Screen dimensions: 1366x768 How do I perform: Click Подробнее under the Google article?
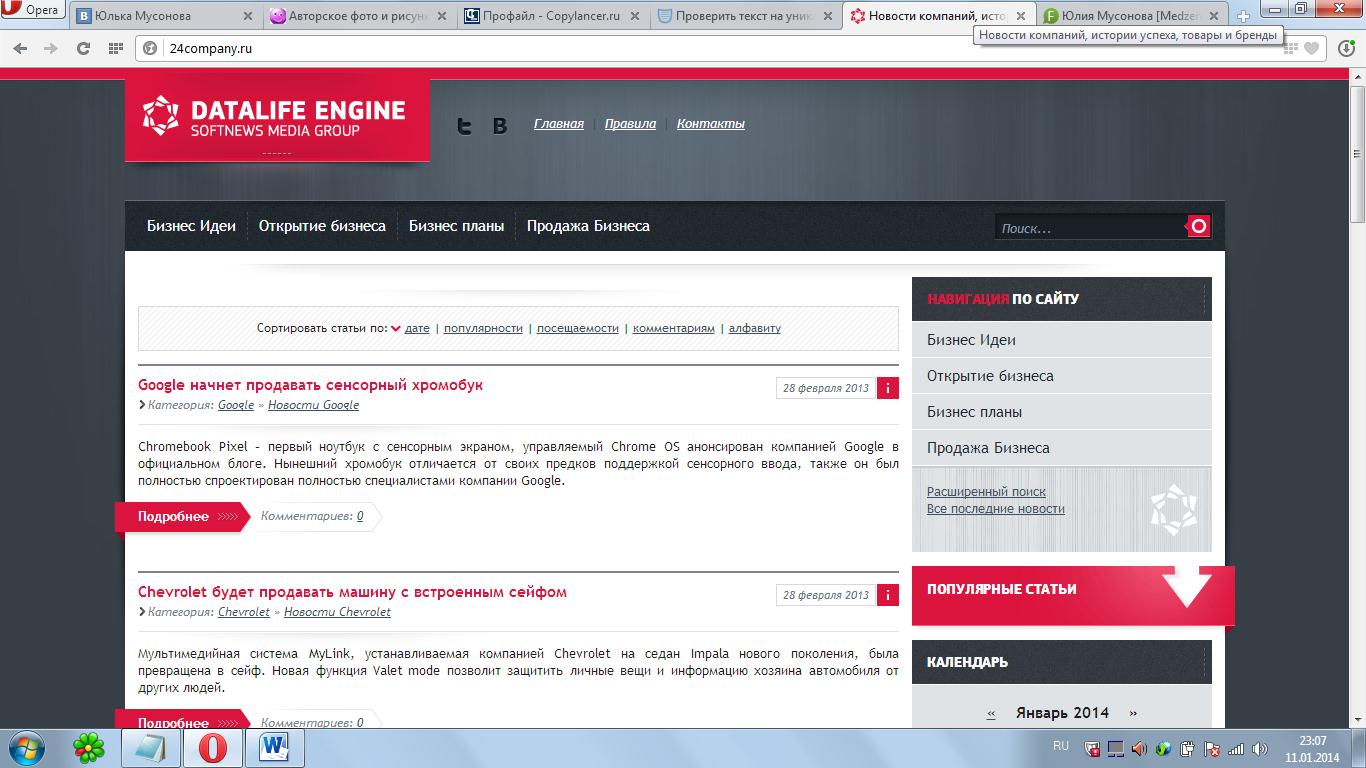point(182,517)
